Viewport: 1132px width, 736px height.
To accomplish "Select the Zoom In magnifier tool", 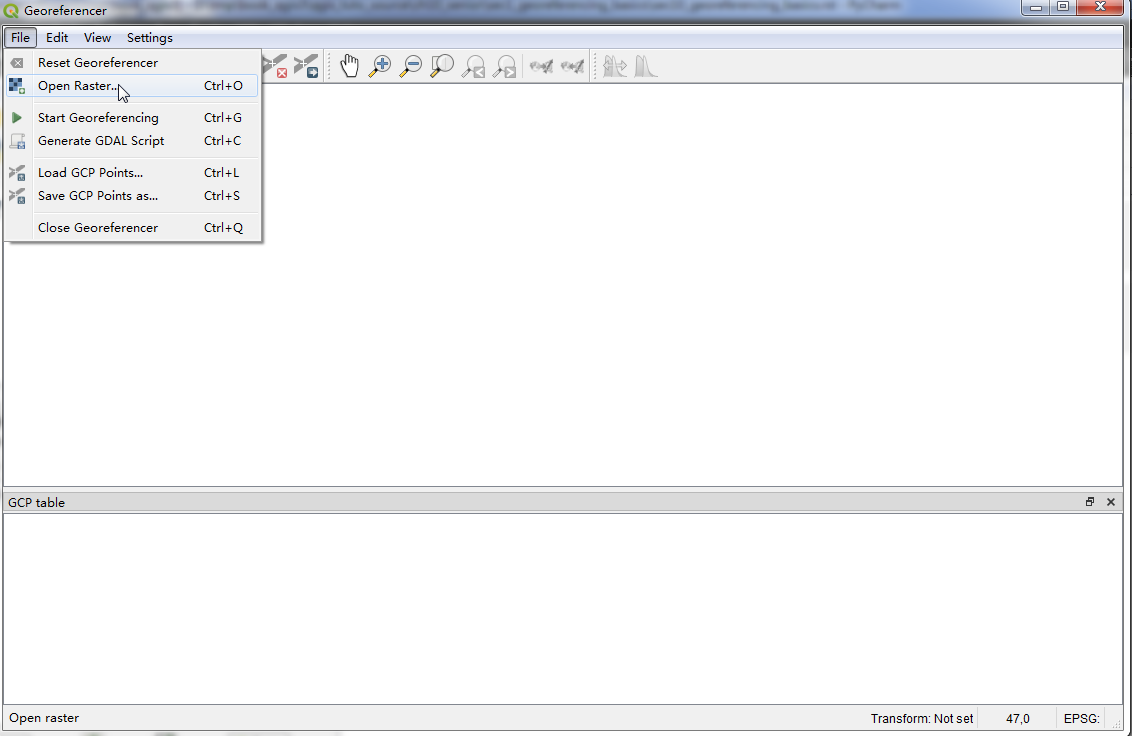I will click(380, 66).
